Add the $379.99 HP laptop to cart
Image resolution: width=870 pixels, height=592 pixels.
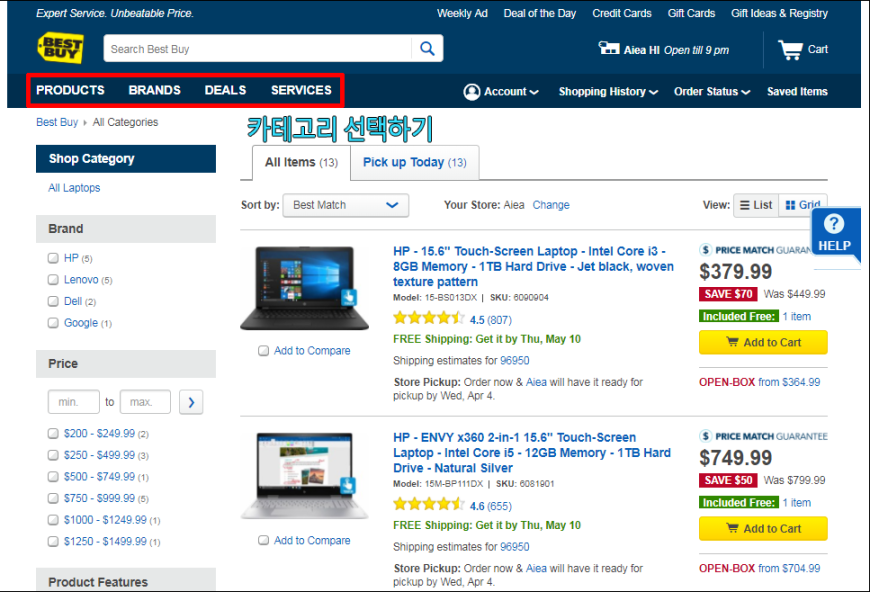763,342
